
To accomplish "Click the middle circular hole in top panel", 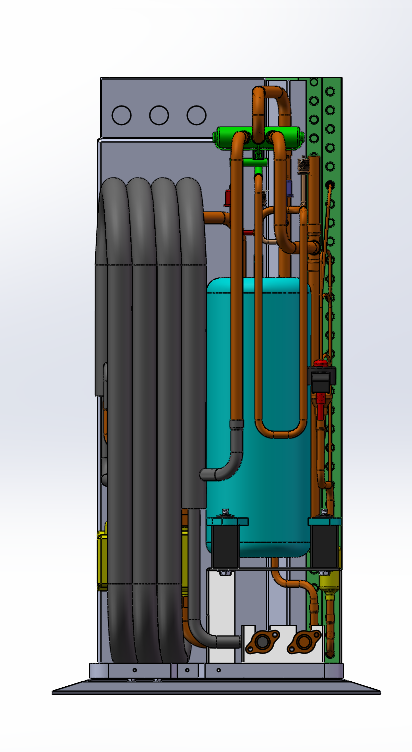I will point(159,115).
